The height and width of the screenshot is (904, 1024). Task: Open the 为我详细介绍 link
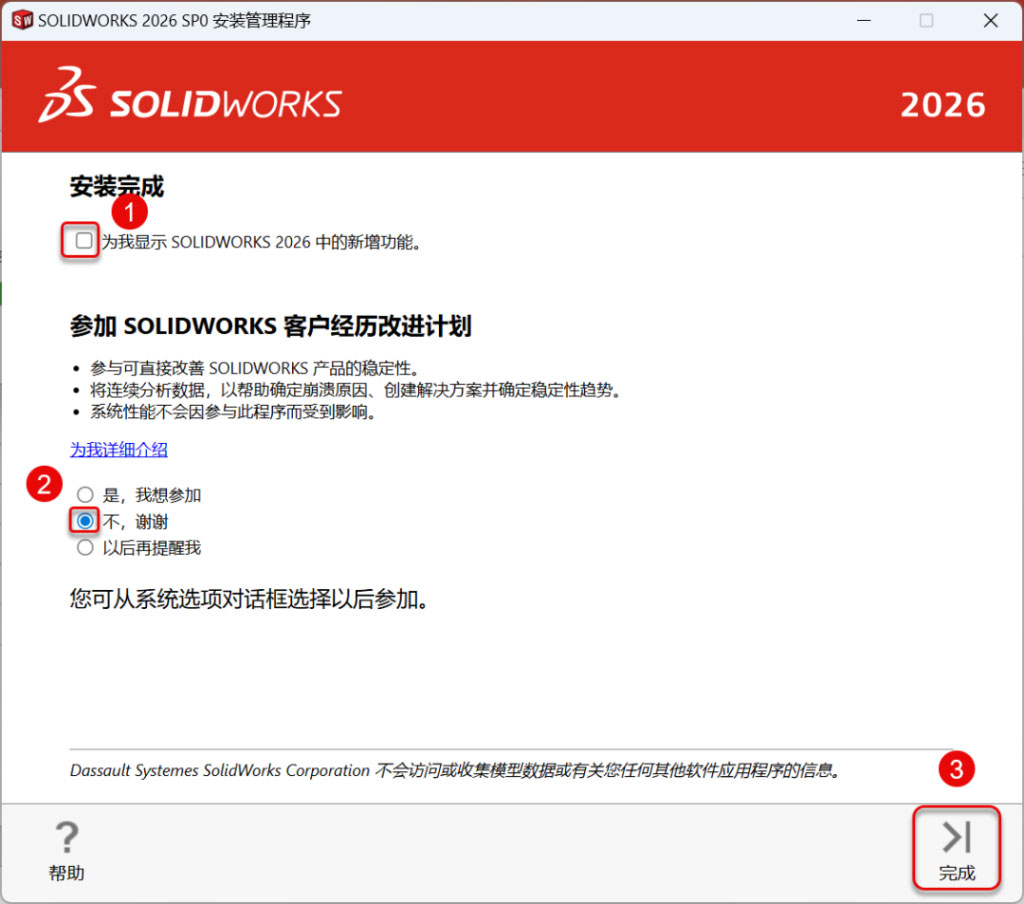tap(119, 450)
